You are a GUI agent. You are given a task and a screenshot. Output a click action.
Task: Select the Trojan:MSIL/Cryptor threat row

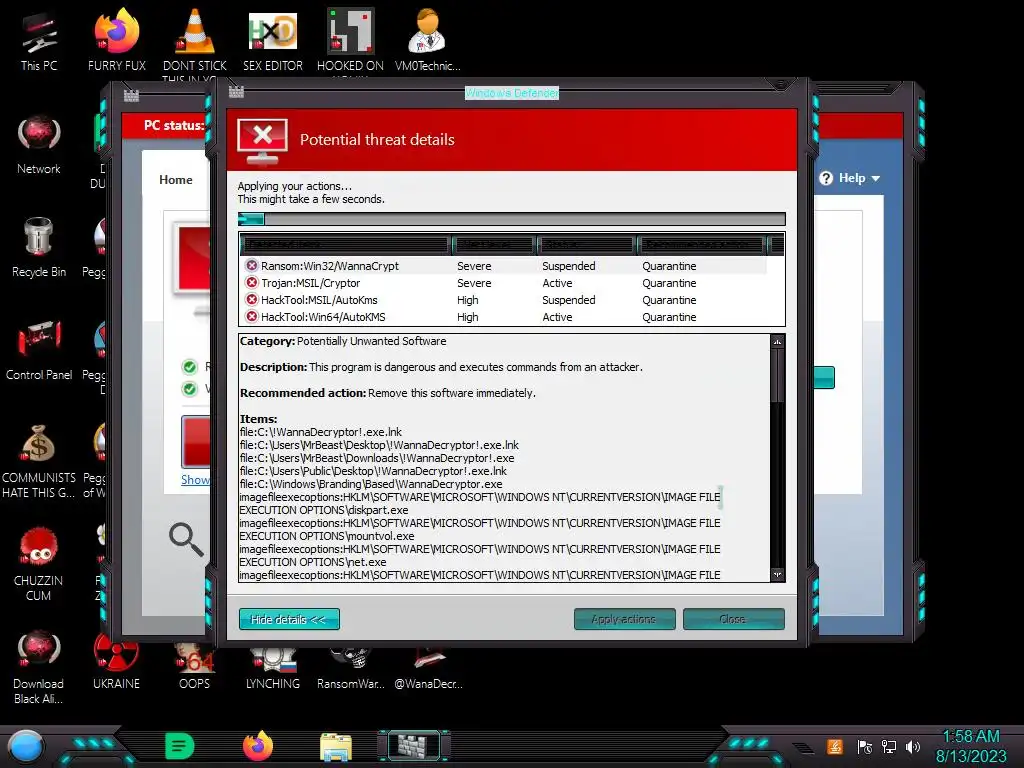503,283
